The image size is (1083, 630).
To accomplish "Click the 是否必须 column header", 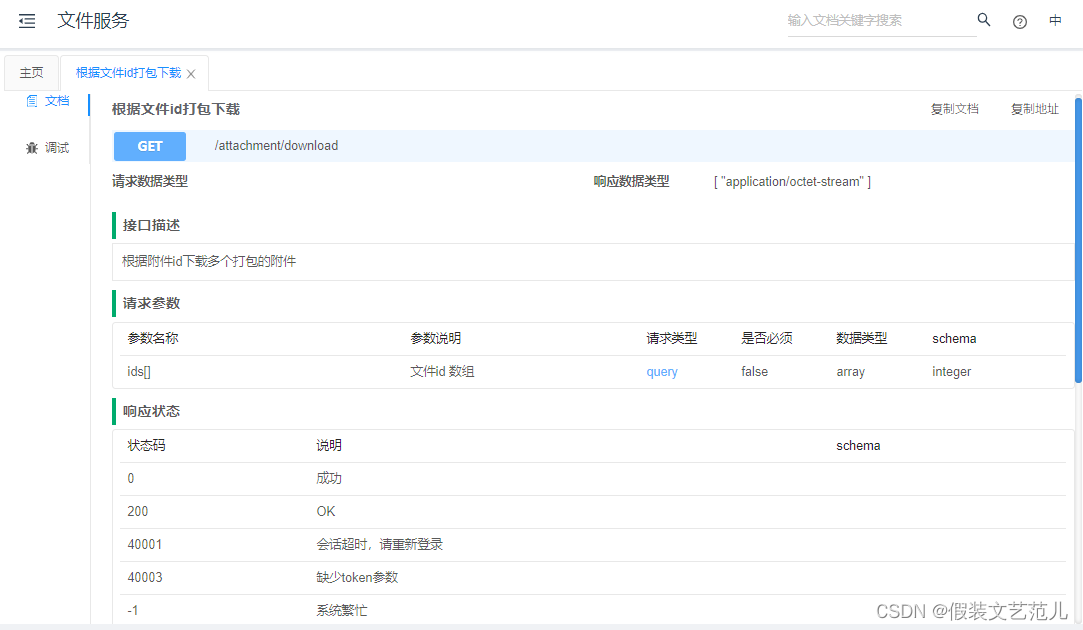I will (767, 338).
